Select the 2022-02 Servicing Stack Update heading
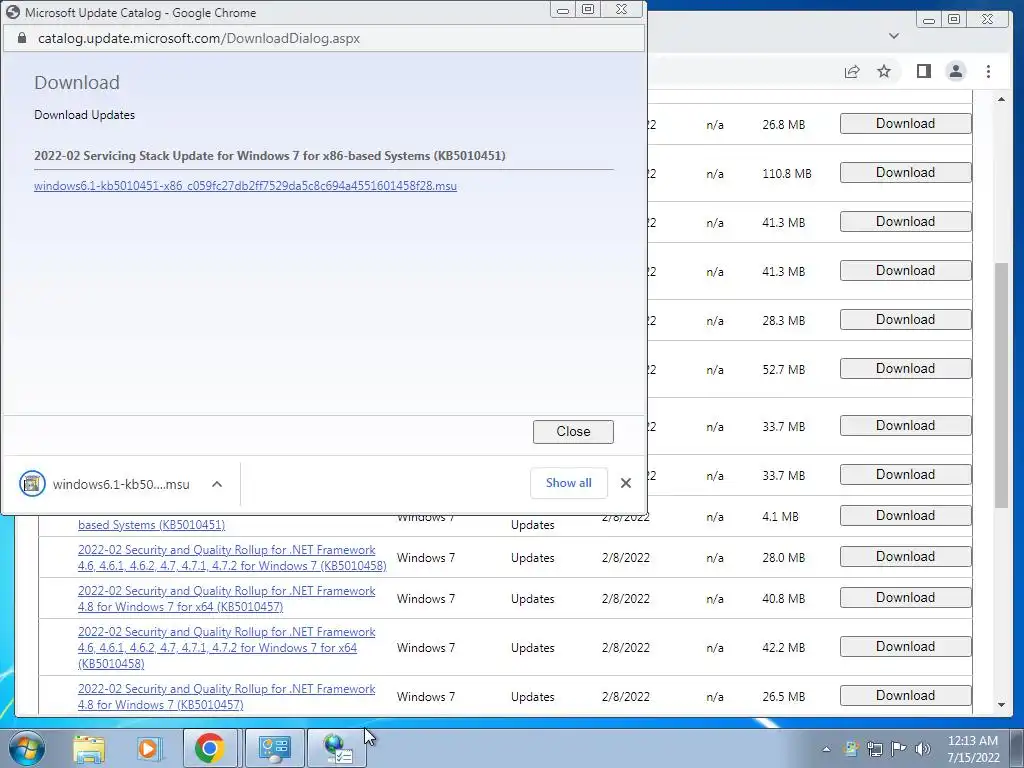 point(270,156)
